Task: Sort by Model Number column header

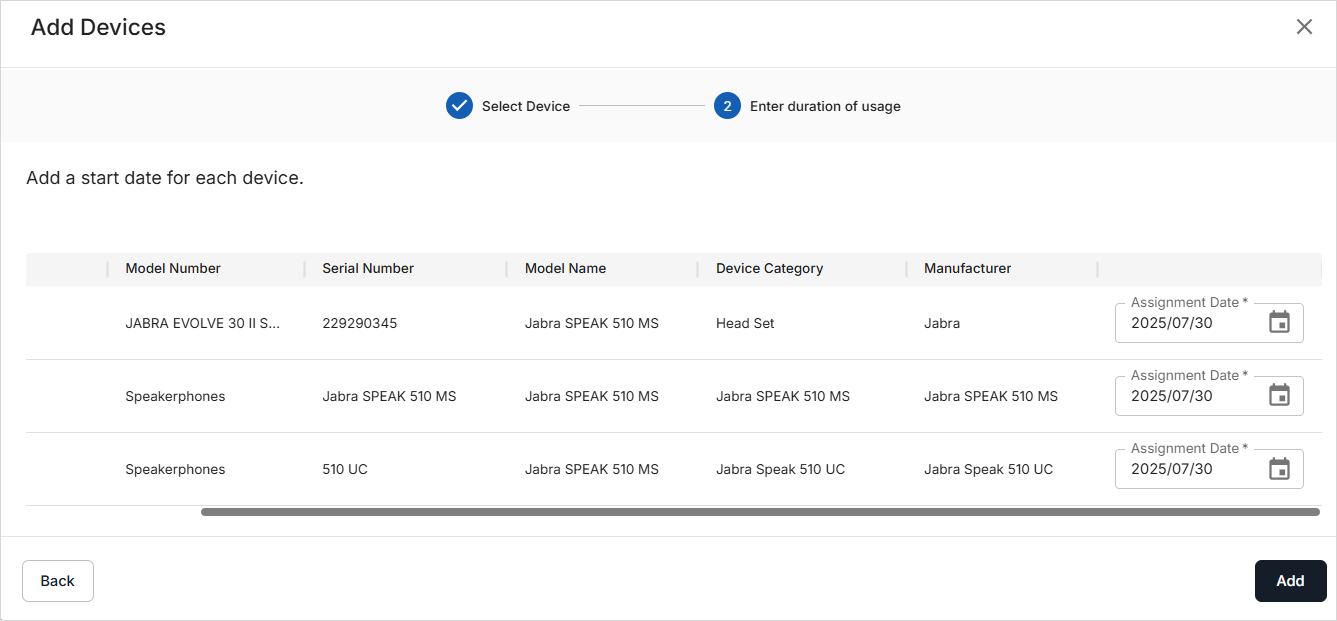Action: tap(173, 268)
